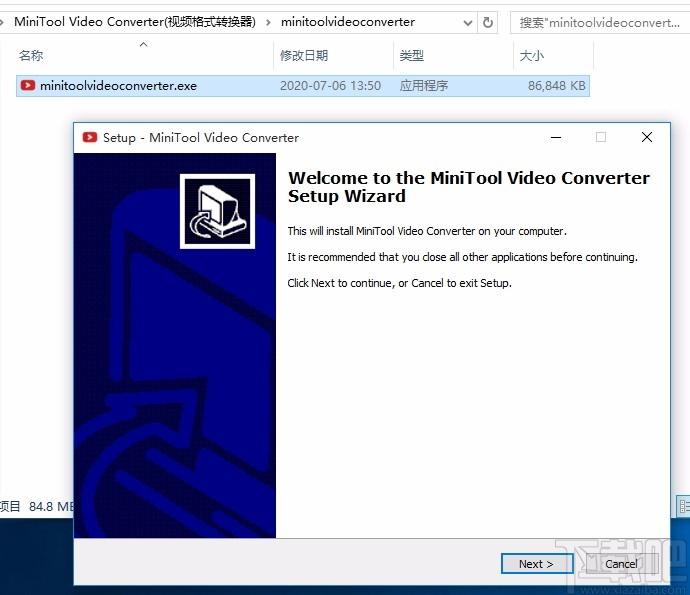The image size is (690, 595).
Task: Select the minitoolvideoconverter.exe file name
Action: [118, 85]
